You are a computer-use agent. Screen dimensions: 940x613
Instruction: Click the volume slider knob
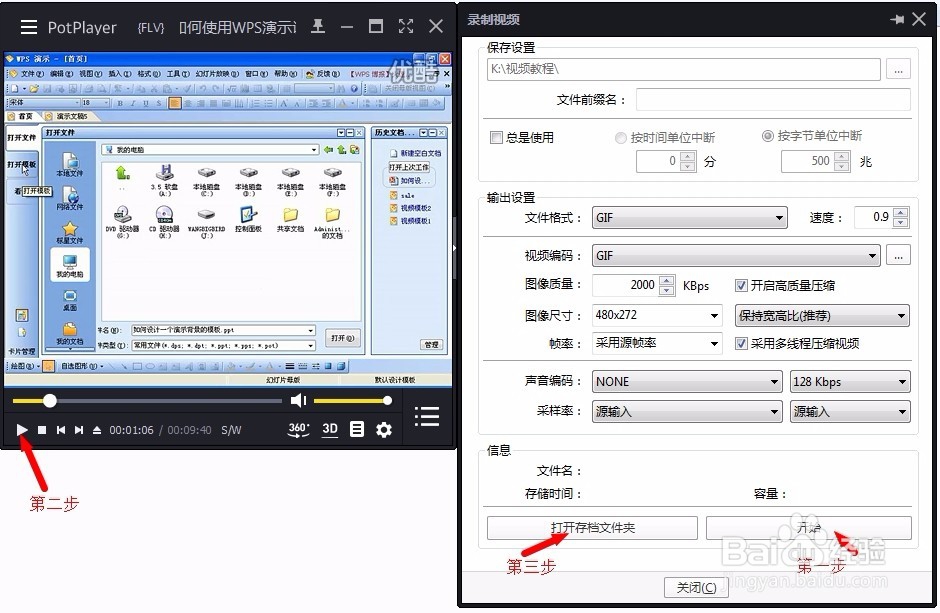[387, 400]
